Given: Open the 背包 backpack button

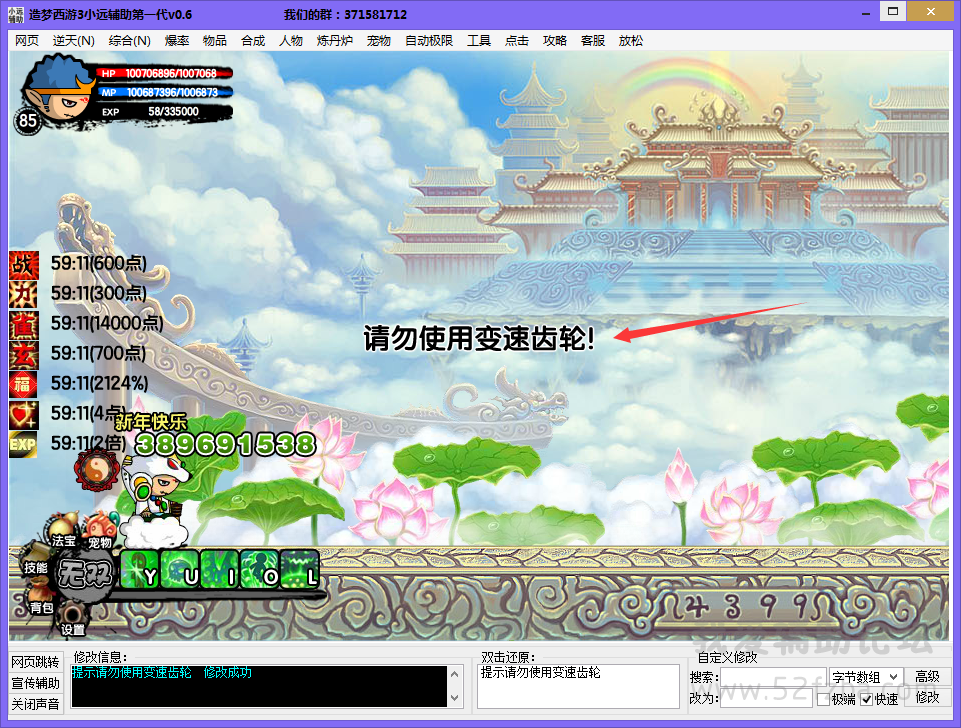Looking at the screenshot, I should (40, 597).
